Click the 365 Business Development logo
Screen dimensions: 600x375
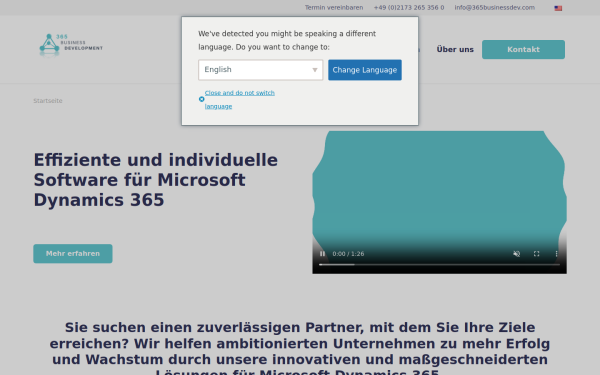coord(71,45)
